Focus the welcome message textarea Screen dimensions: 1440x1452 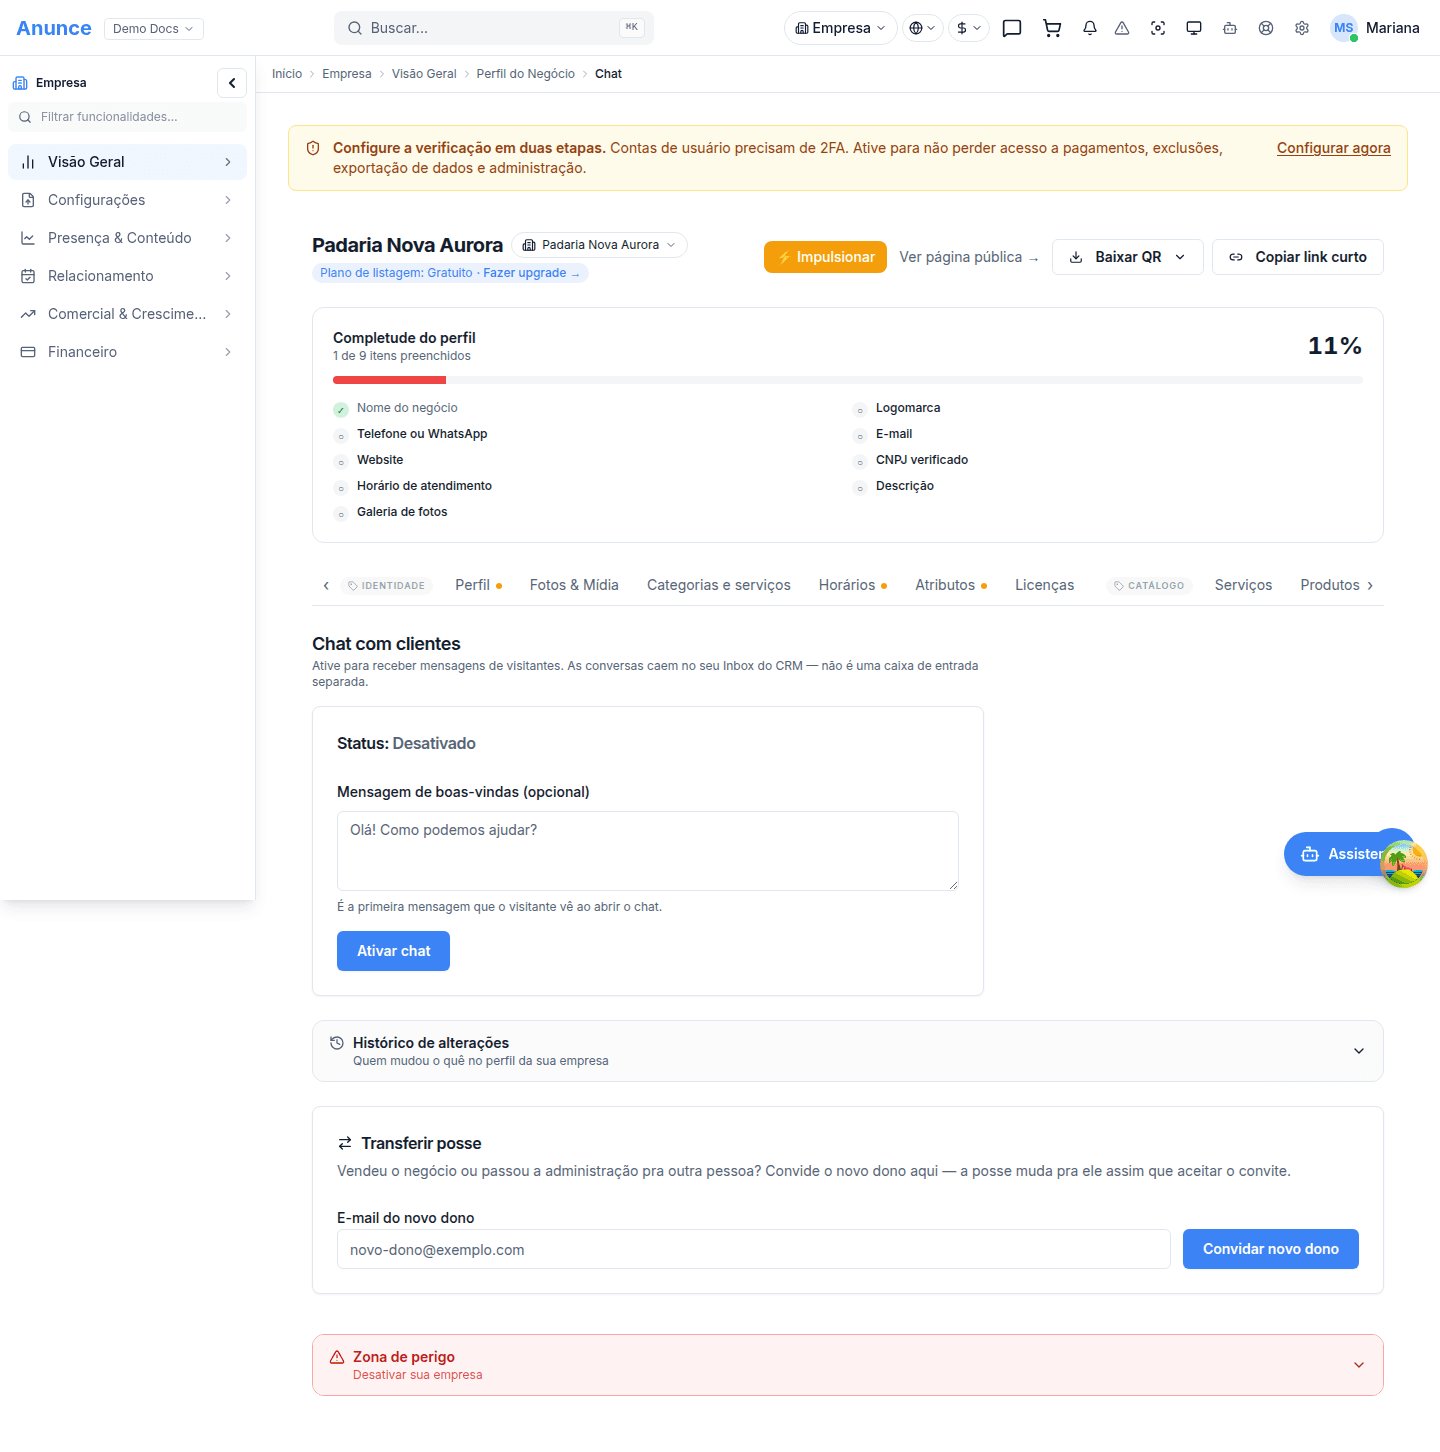pyautogui.click(x=648, y=851)
